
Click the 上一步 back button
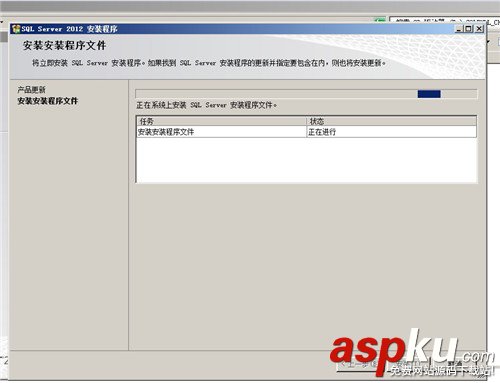point(361,364)
